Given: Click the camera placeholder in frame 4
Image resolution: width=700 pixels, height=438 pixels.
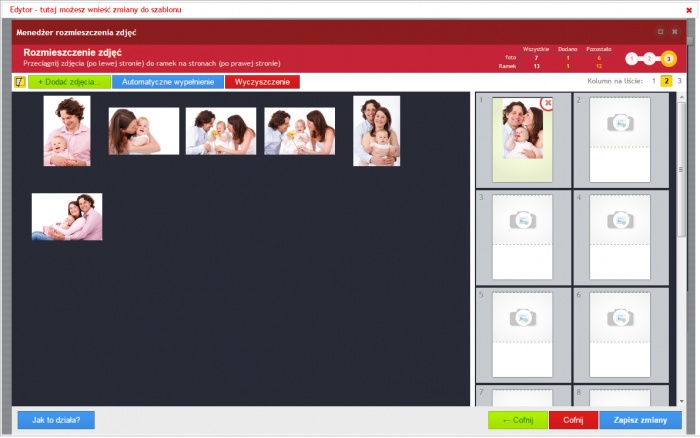Looking at the screenshot, I should point(620,219).
